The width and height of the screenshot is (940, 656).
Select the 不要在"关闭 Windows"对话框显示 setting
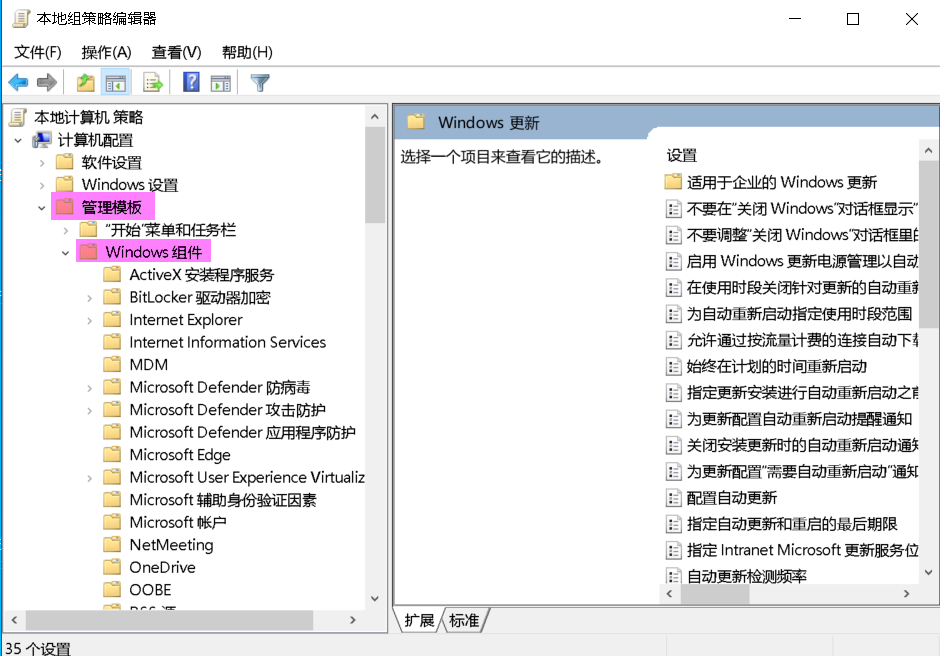802,208
